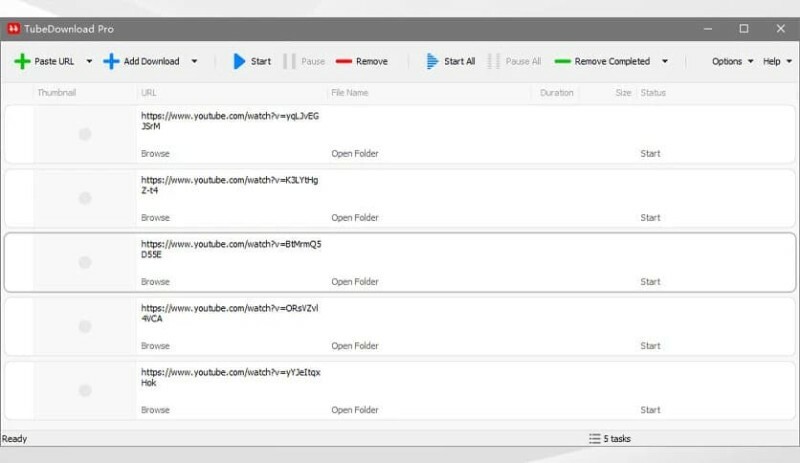800x463 pixels.
Task: Click Browse for the yqLJvEGJSrM video
Action: point(155,154)
